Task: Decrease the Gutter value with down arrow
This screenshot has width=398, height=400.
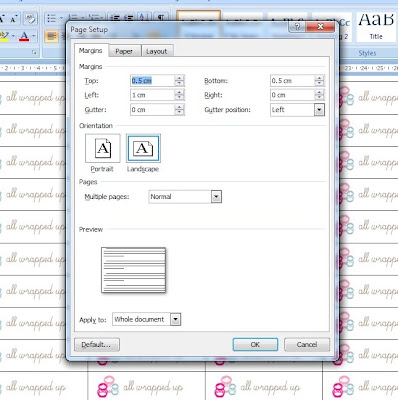Action: click(179, 112)
